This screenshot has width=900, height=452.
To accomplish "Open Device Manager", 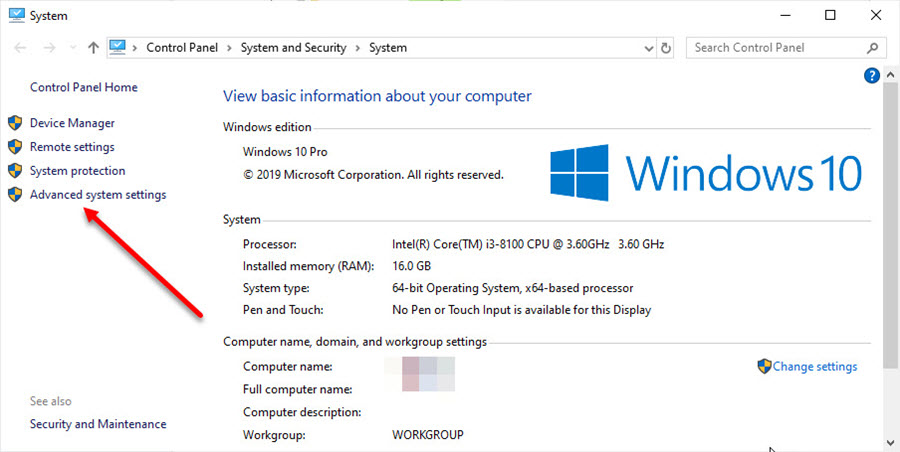I will click(x=72, y=123).
